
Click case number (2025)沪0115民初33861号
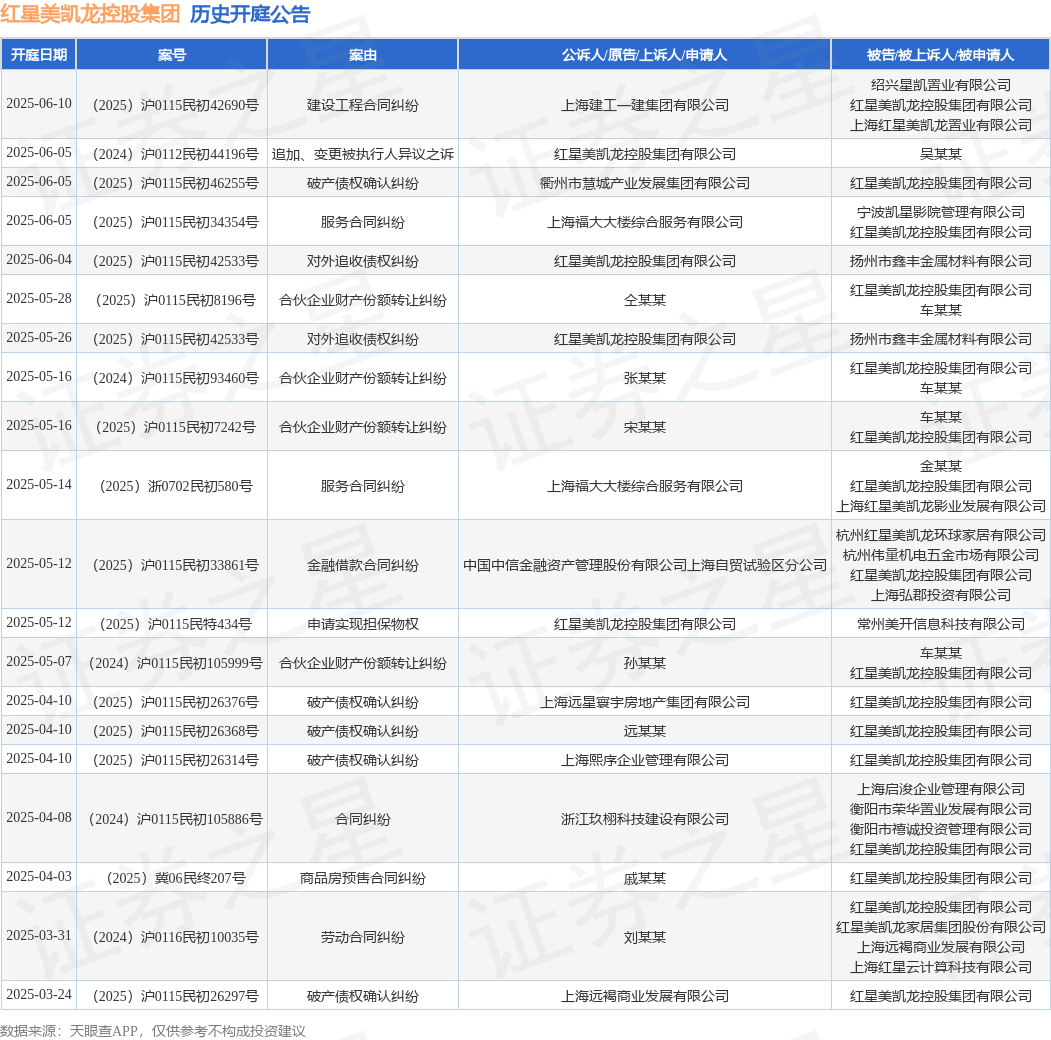[176, 565]
